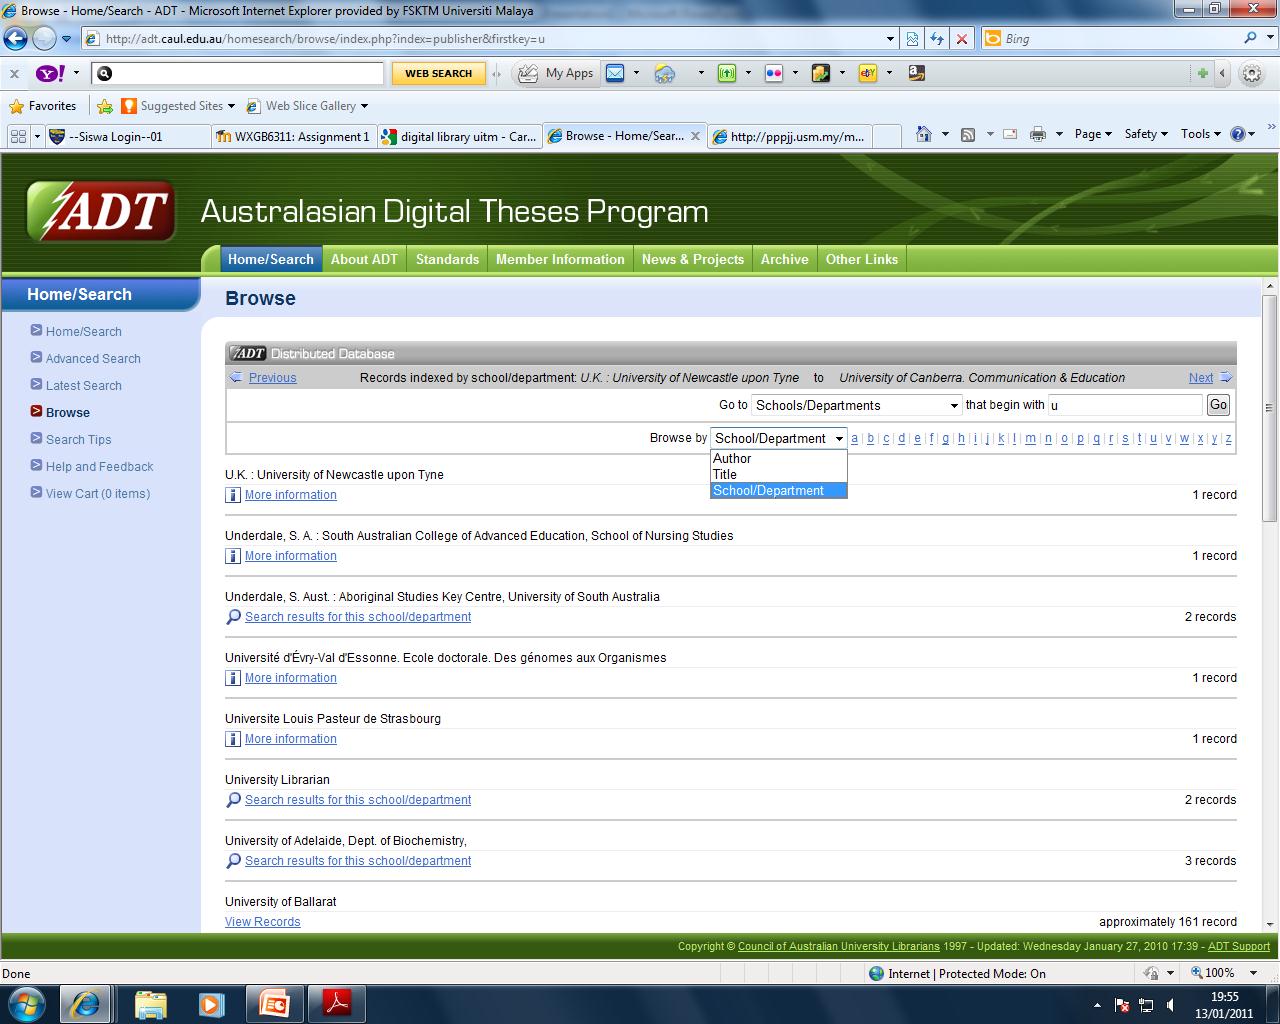This screenshot has width=1280, height=1024.
Task: Click the Yahoo toolbar mail envelope icon
Action: coord(615,73)
